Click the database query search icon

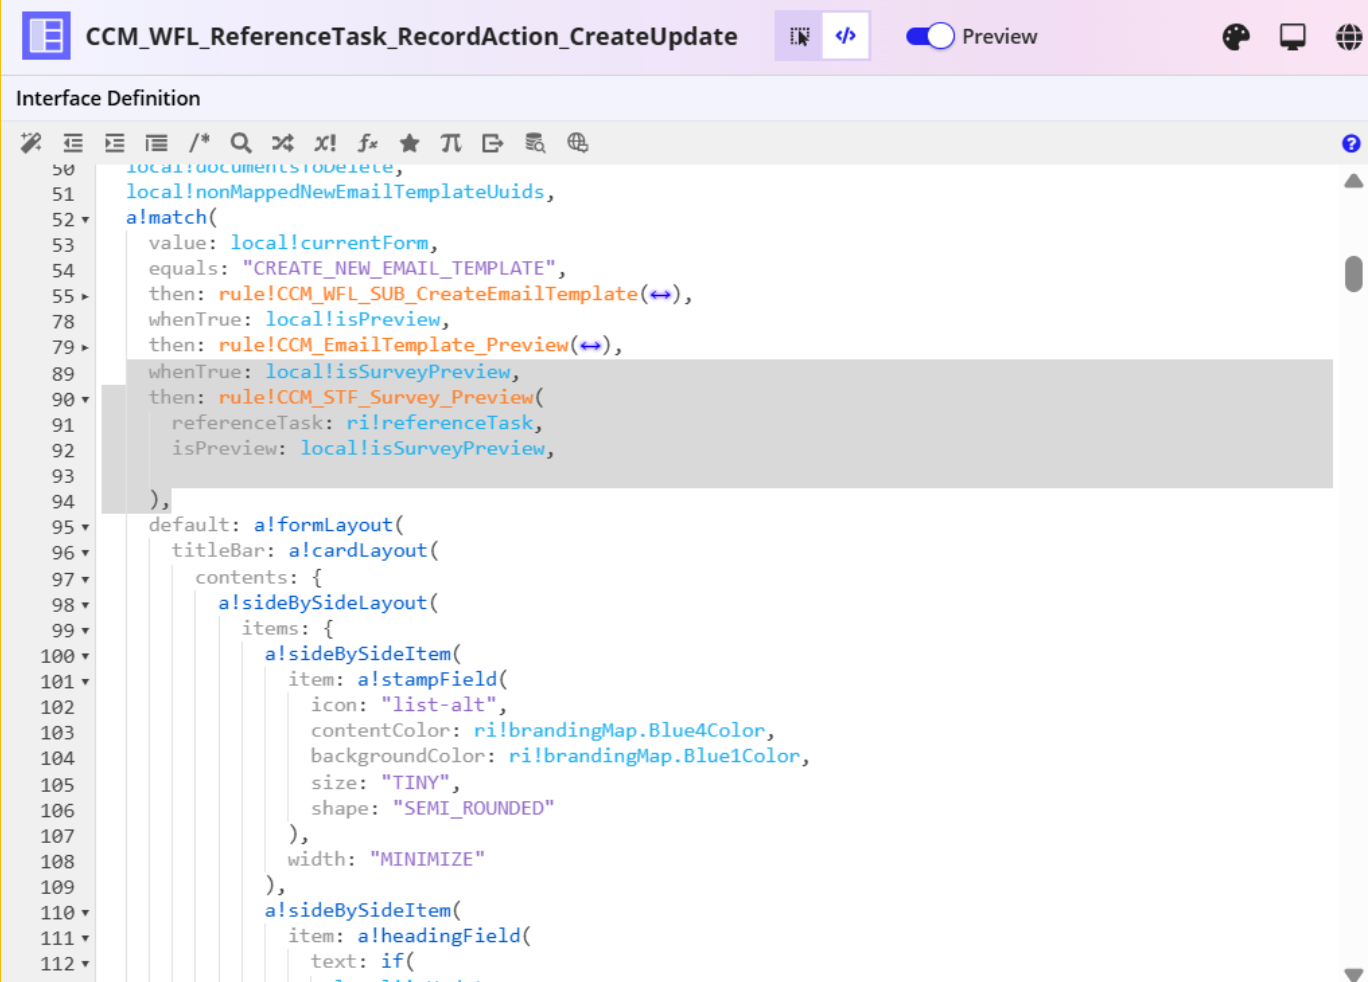(x=535, y=143)
